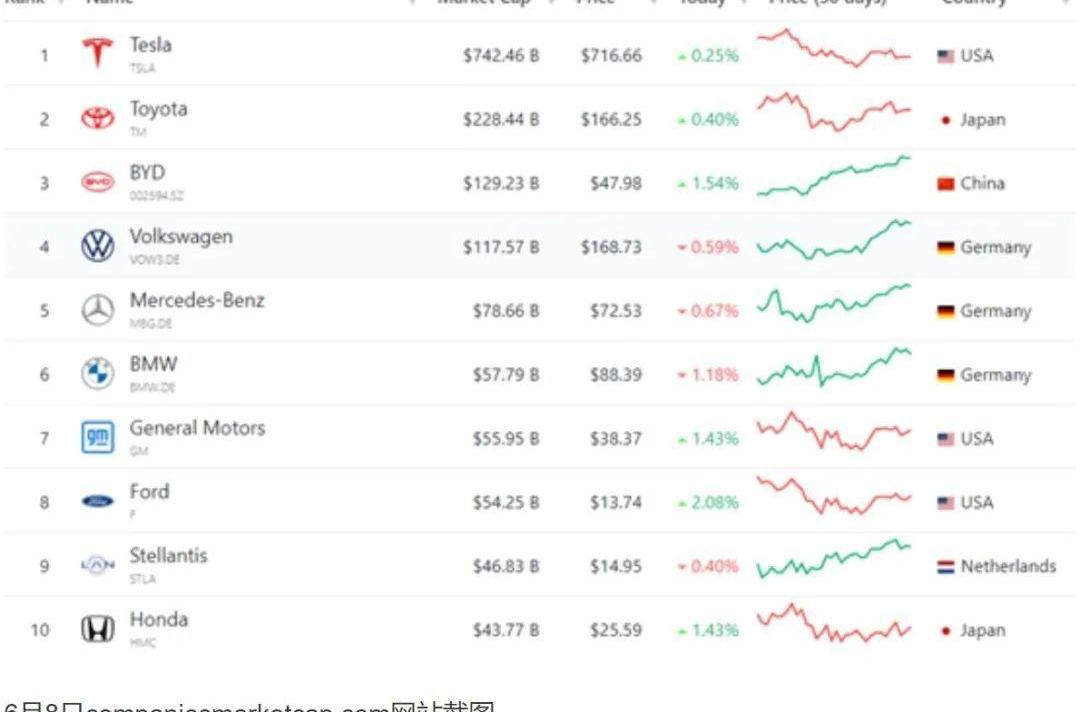The width and height of the screenshot is (1080, 712).
Task: Click the Ford oval logo
Action: tap(98, 501)
